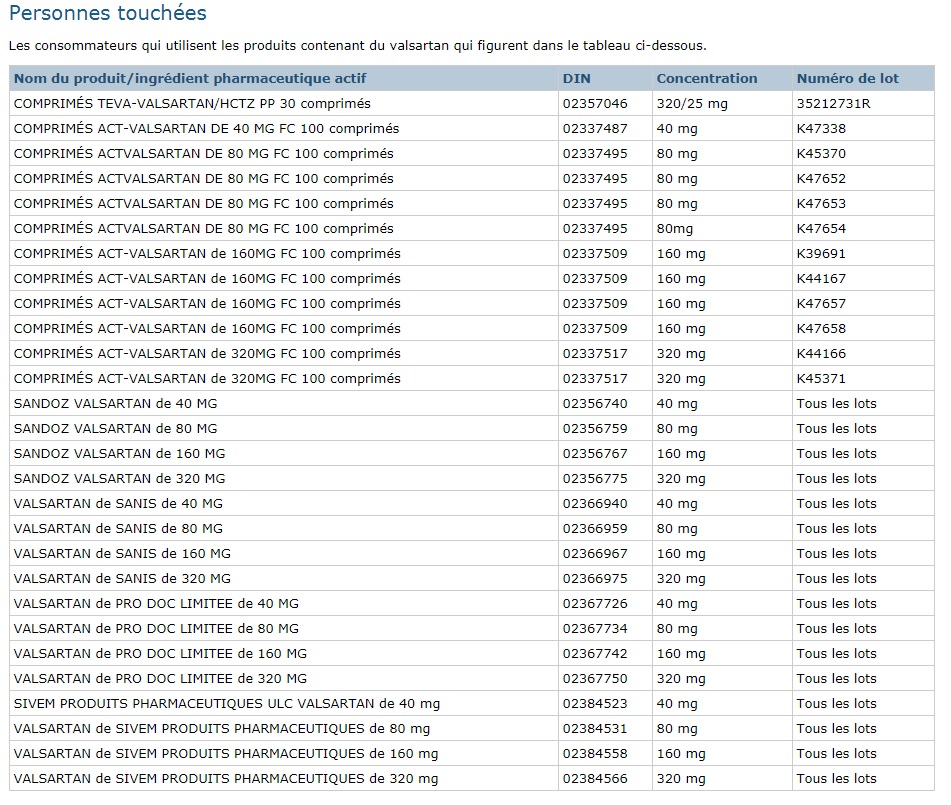Click the 'Numéro de lot' column header
951x805 pixels.
tap(847, 78)
